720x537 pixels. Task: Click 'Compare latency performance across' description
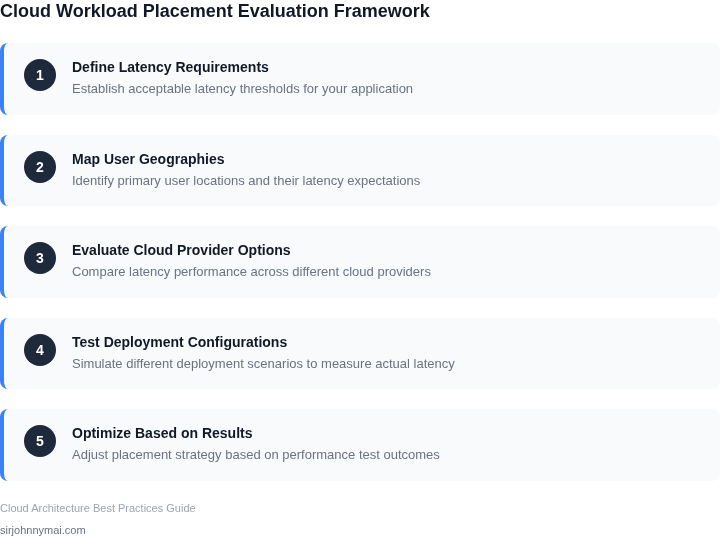click(x=251, y=271)
